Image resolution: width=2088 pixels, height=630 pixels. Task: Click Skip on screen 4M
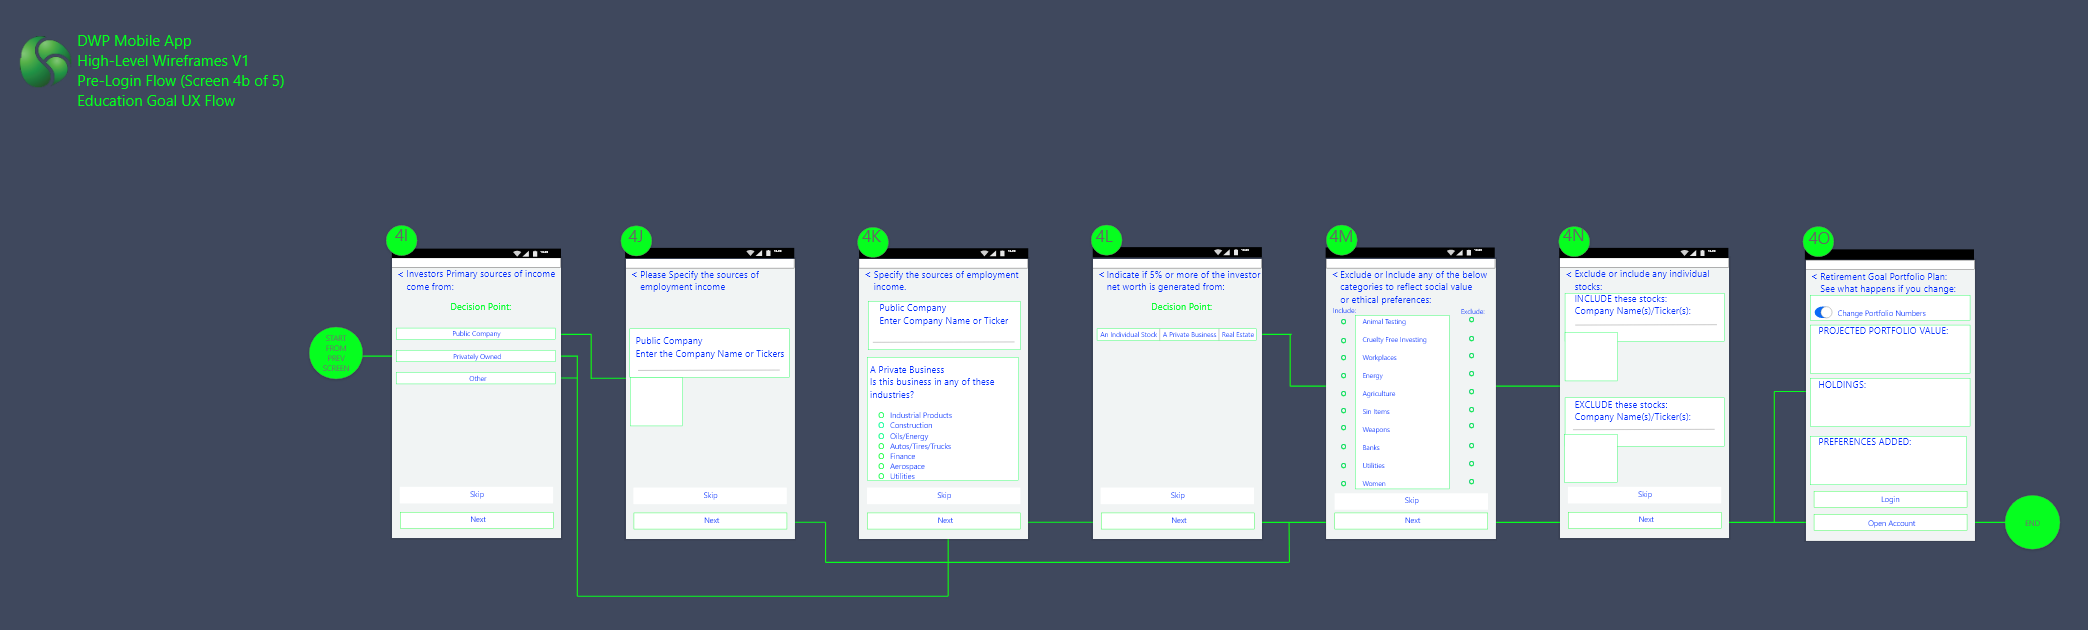pyautogui.click(x=1411, y=500)
